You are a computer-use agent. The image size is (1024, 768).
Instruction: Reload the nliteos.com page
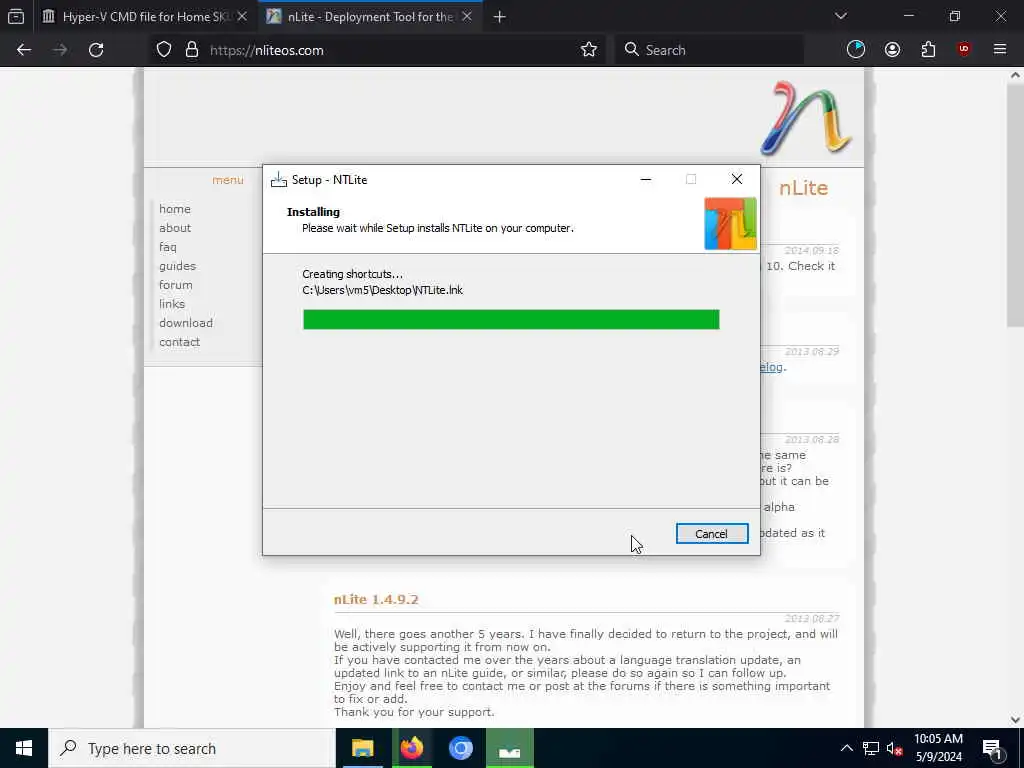tap(96, 50)
